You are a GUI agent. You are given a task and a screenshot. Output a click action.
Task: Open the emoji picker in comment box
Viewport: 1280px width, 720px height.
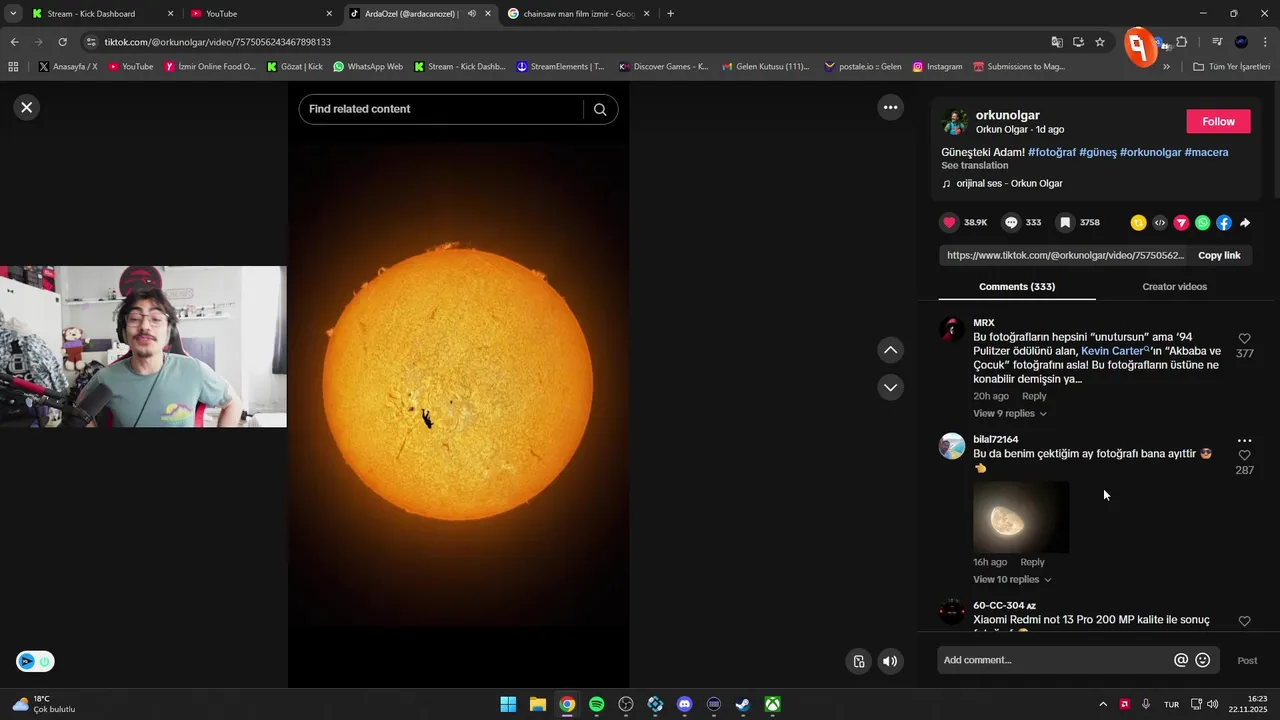pos(1203,660)
